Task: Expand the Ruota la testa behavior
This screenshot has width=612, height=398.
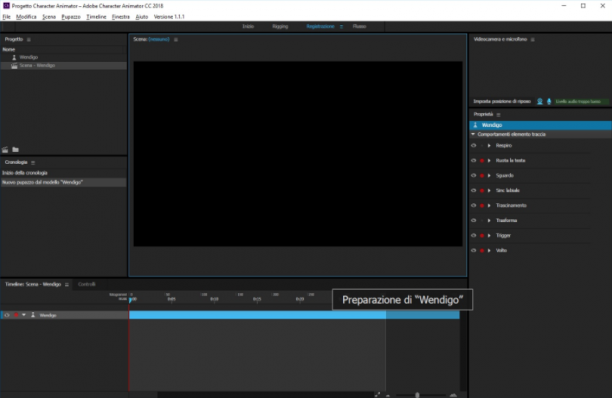Action: (x=489, y=160)
